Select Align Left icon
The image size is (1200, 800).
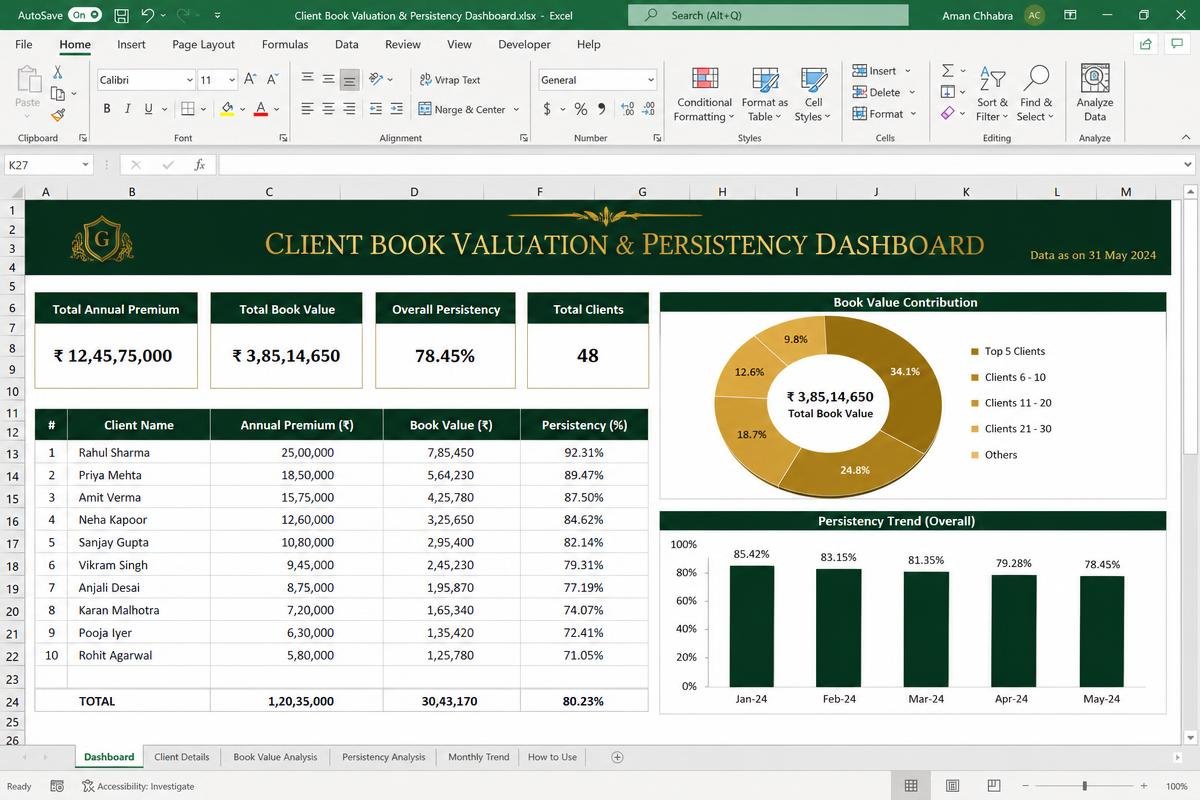307,109
